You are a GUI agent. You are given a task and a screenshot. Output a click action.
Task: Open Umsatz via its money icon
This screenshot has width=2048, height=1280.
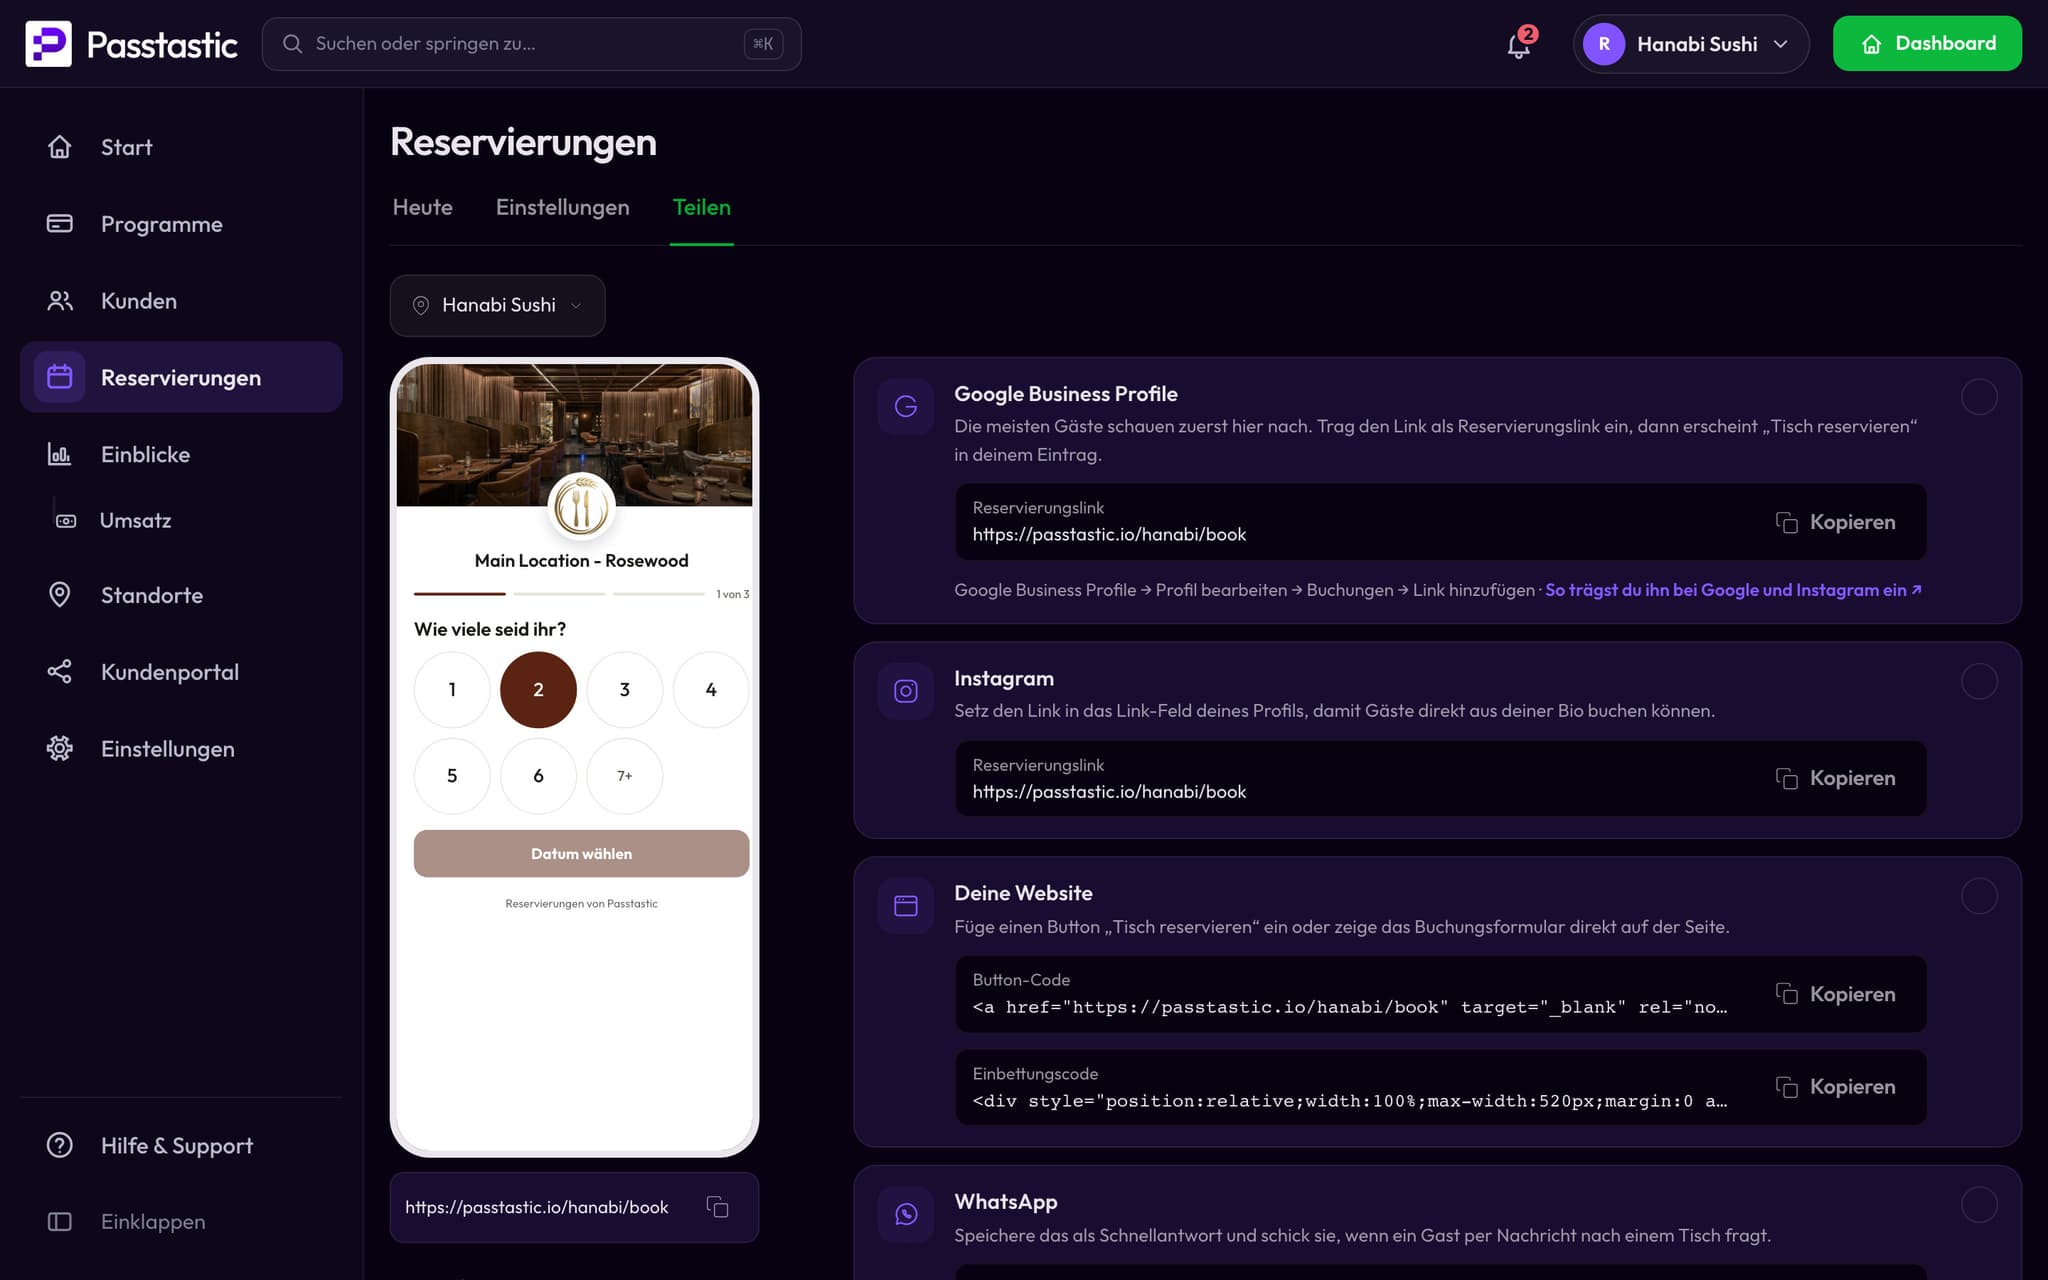pos(66,521)
